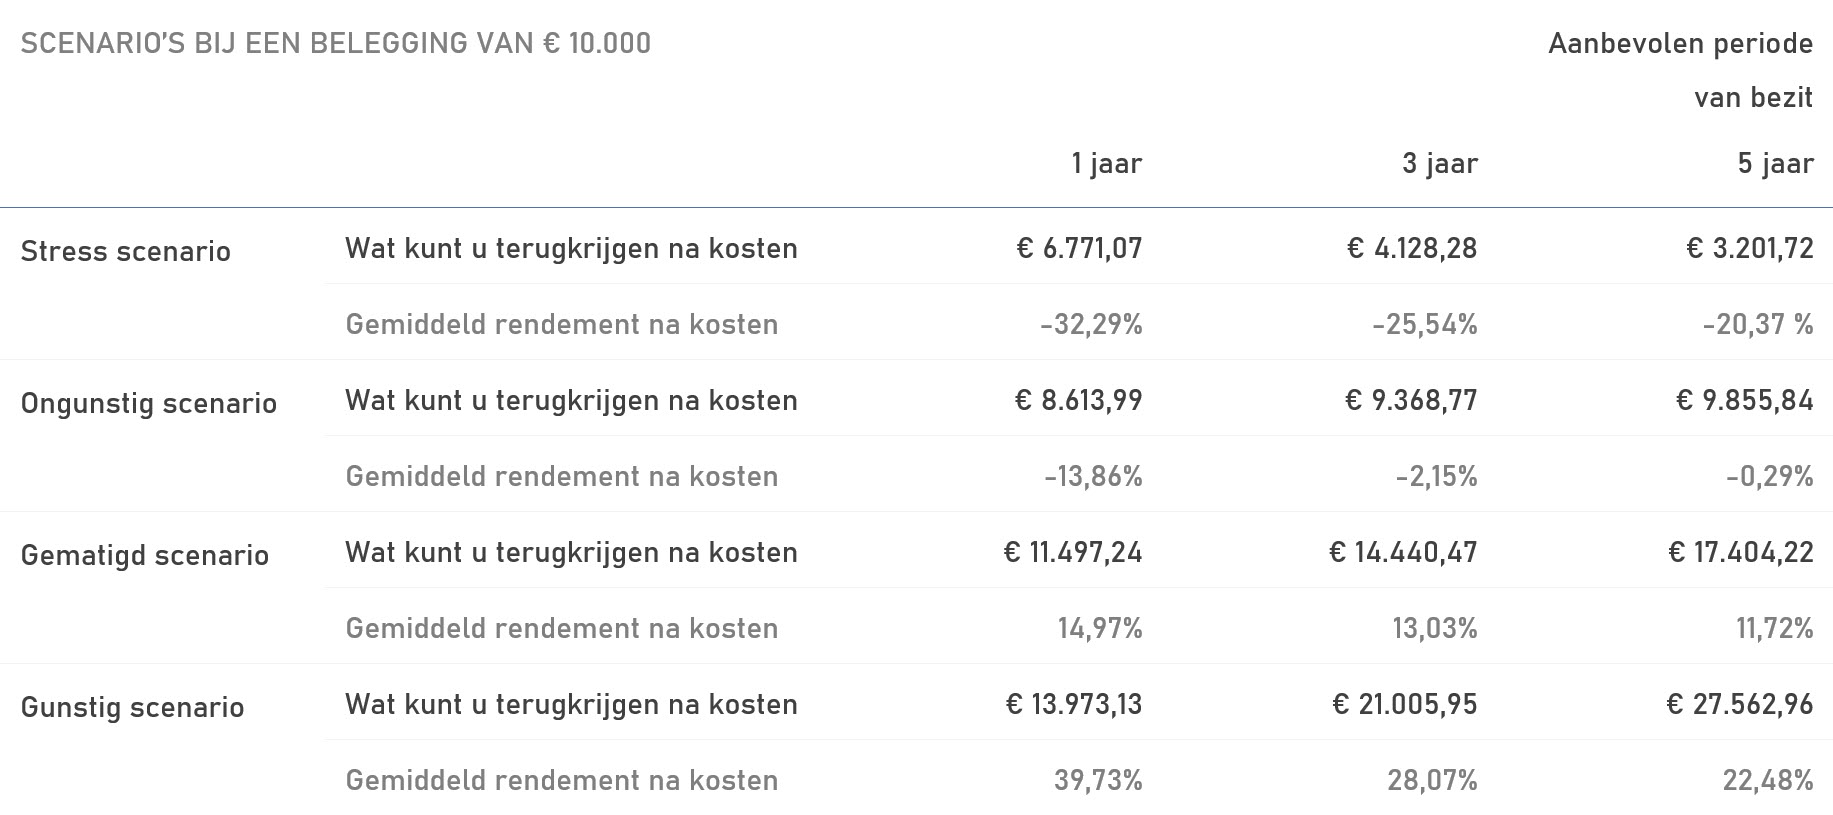Screen dimensions: 1833x815
Task: Select the Aanbevolen periode van bezit header
Action: tap(1681, 71)
